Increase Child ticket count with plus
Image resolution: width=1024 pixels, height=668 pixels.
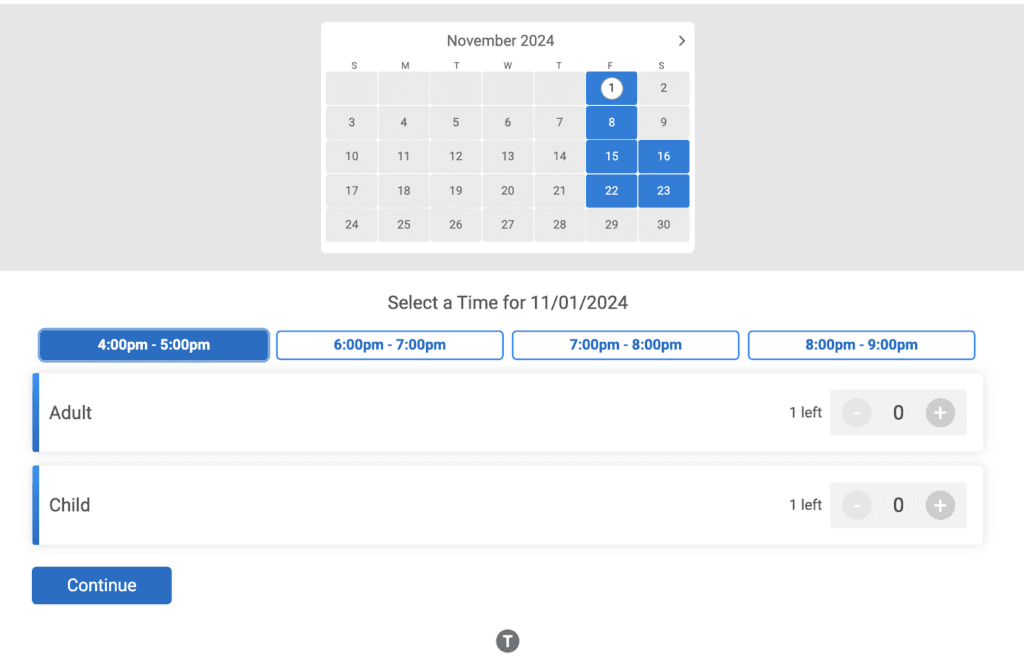point(940,505)
